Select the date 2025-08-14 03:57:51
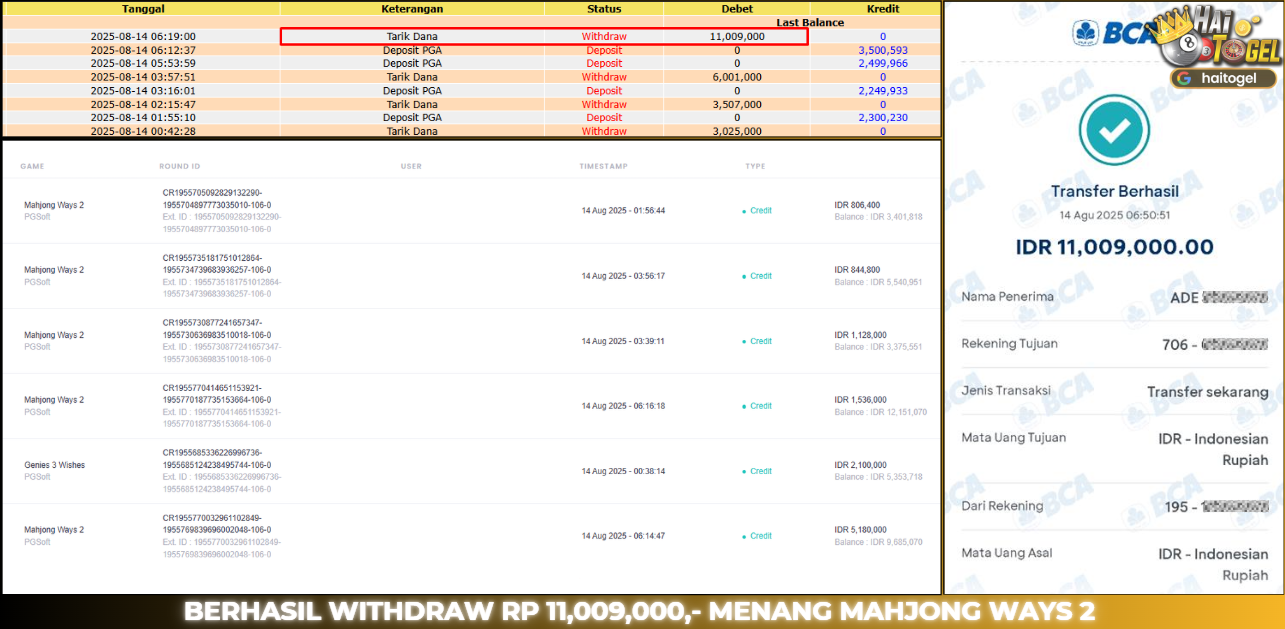1285x629 pixels. point(143,77)
